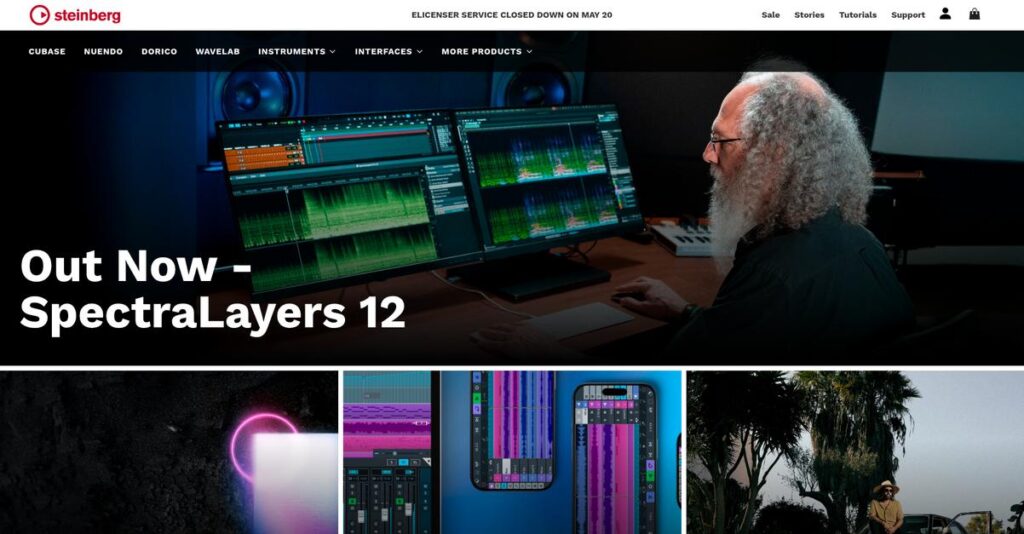Go to the Support page
Screen dimensions: 1024x534
point(908,15)
